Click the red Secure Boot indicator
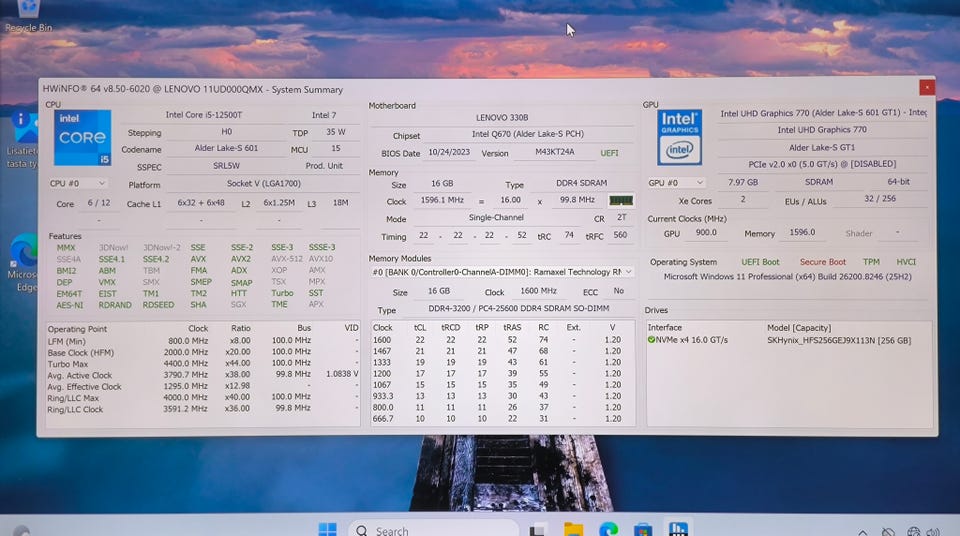This screenshot has height=536, width=960. point(822,262)
